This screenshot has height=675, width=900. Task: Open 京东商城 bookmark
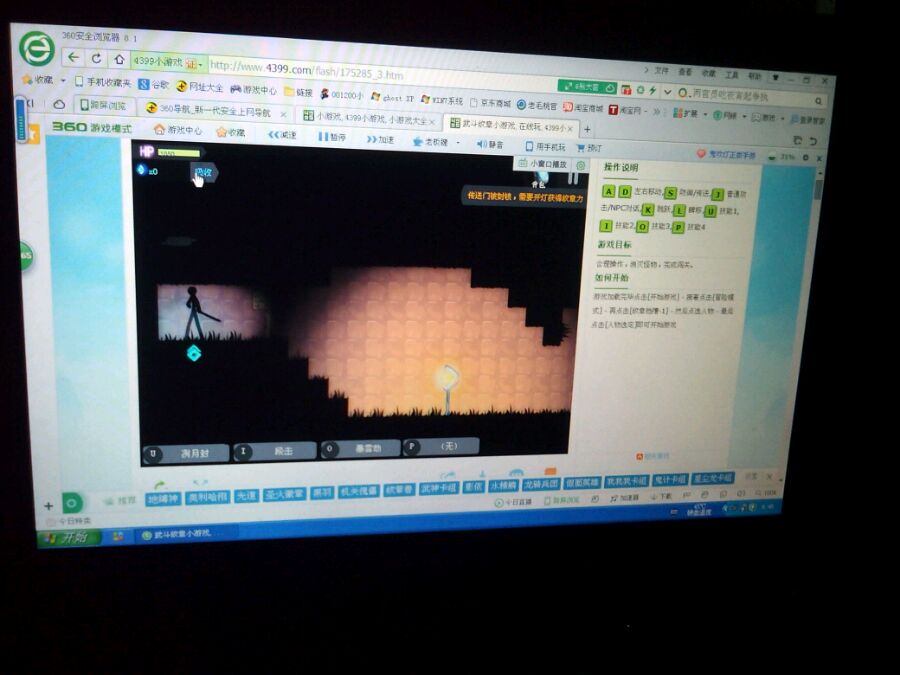click(x=490, y=103)
